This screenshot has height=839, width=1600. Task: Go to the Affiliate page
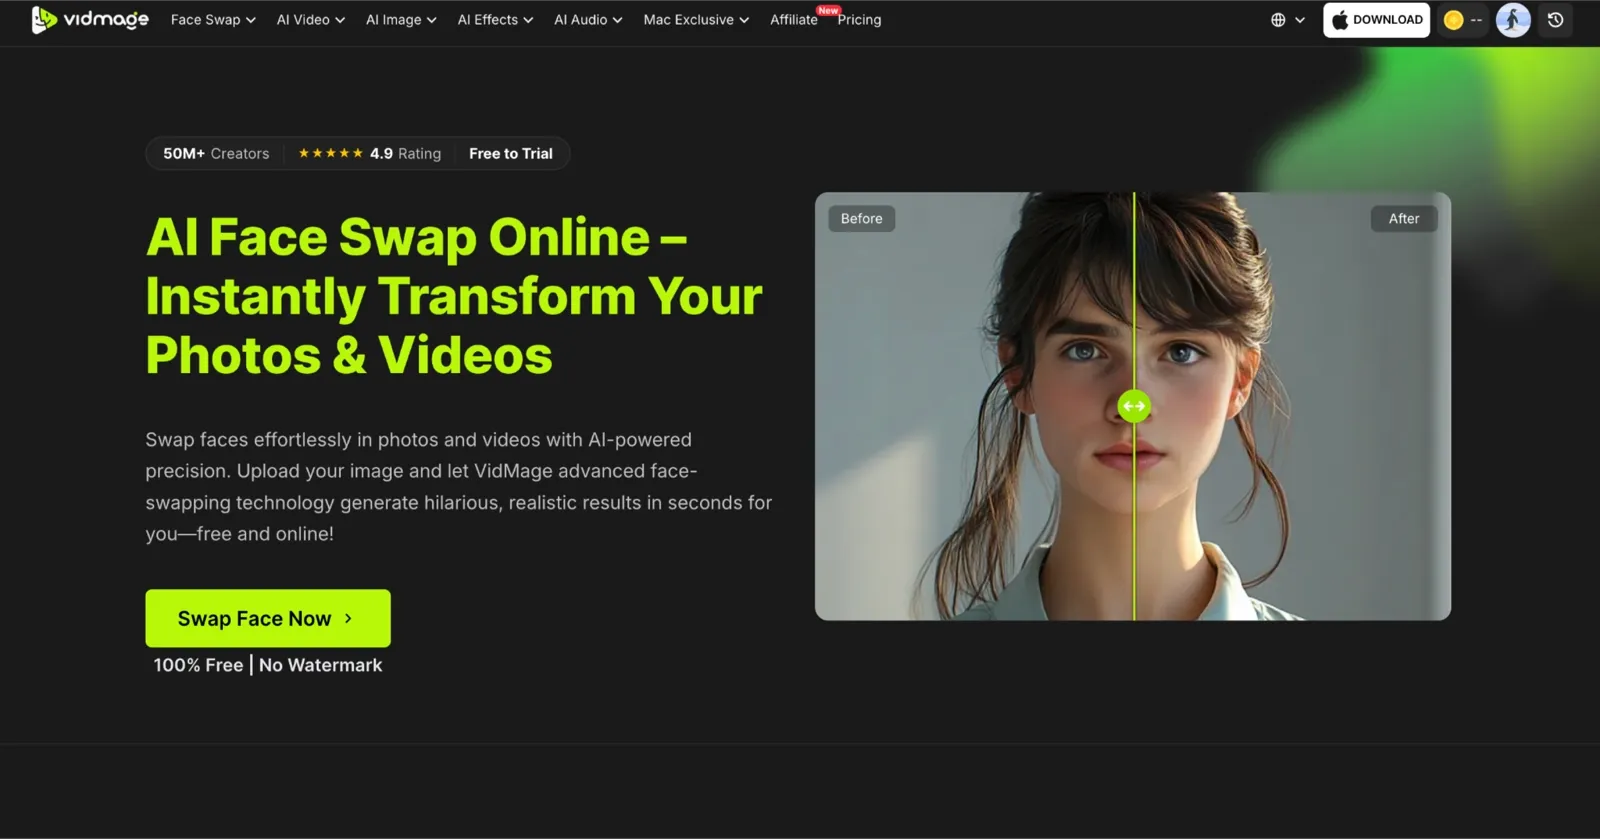[794, 20]
